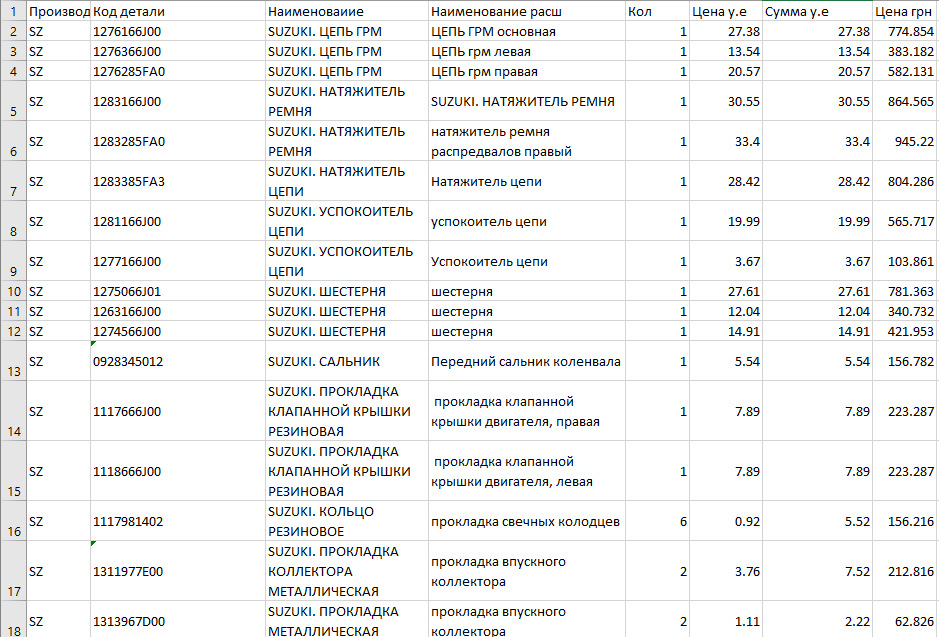939x637 pixels.
Task: Click price cell 582.131
Action: [x=905, y=71]
